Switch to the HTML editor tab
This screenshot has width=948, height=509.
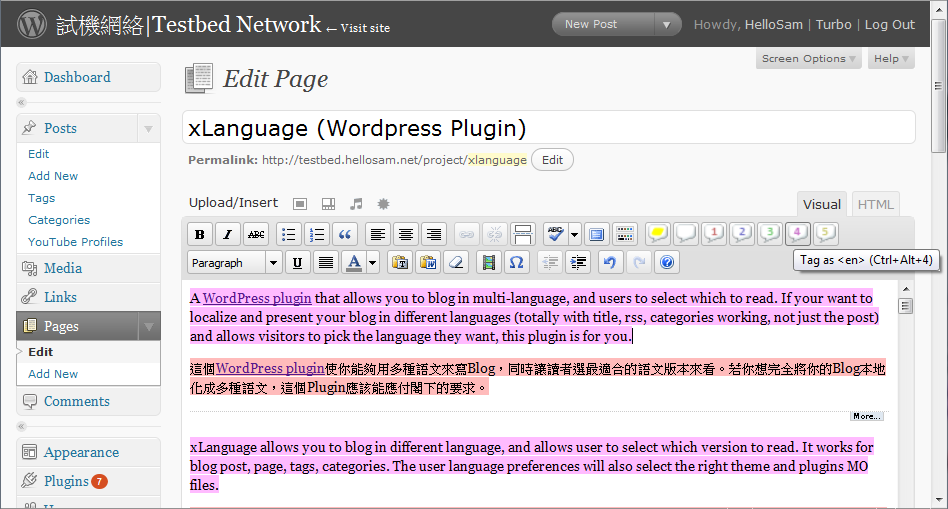tap(875, 204)
